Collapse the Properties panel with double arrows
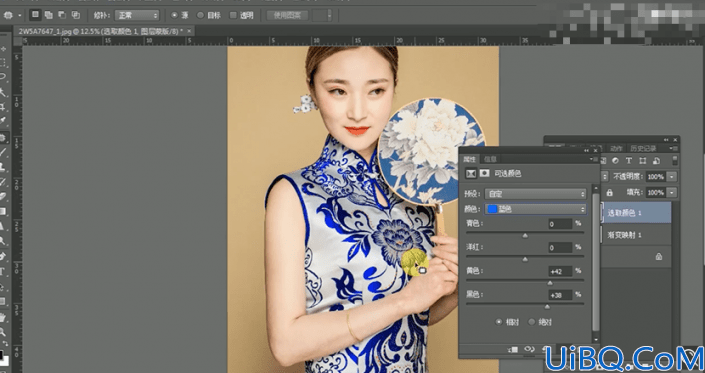 coord(587,151)
